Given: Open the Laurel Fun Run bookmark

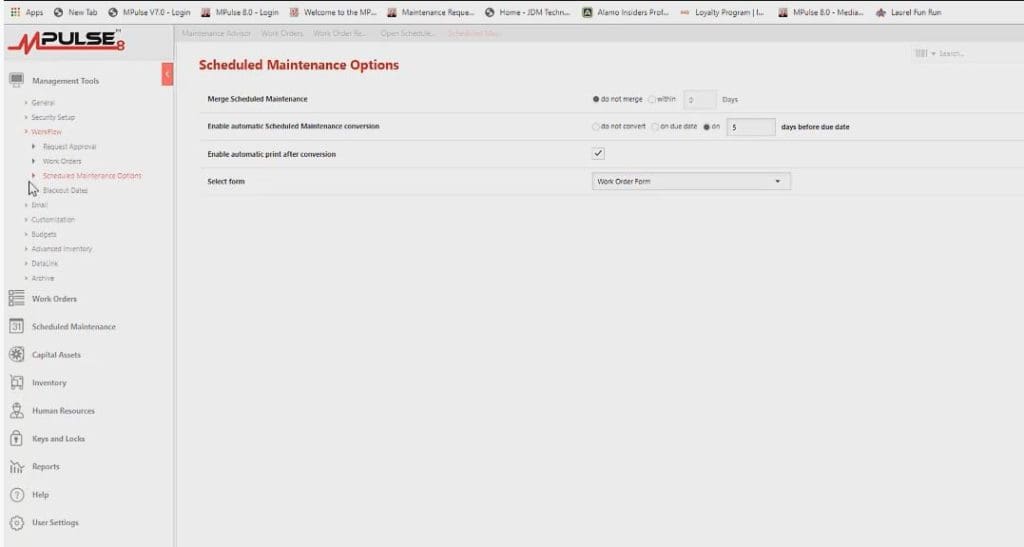Looking at the screenshot, I should [908, 12].
